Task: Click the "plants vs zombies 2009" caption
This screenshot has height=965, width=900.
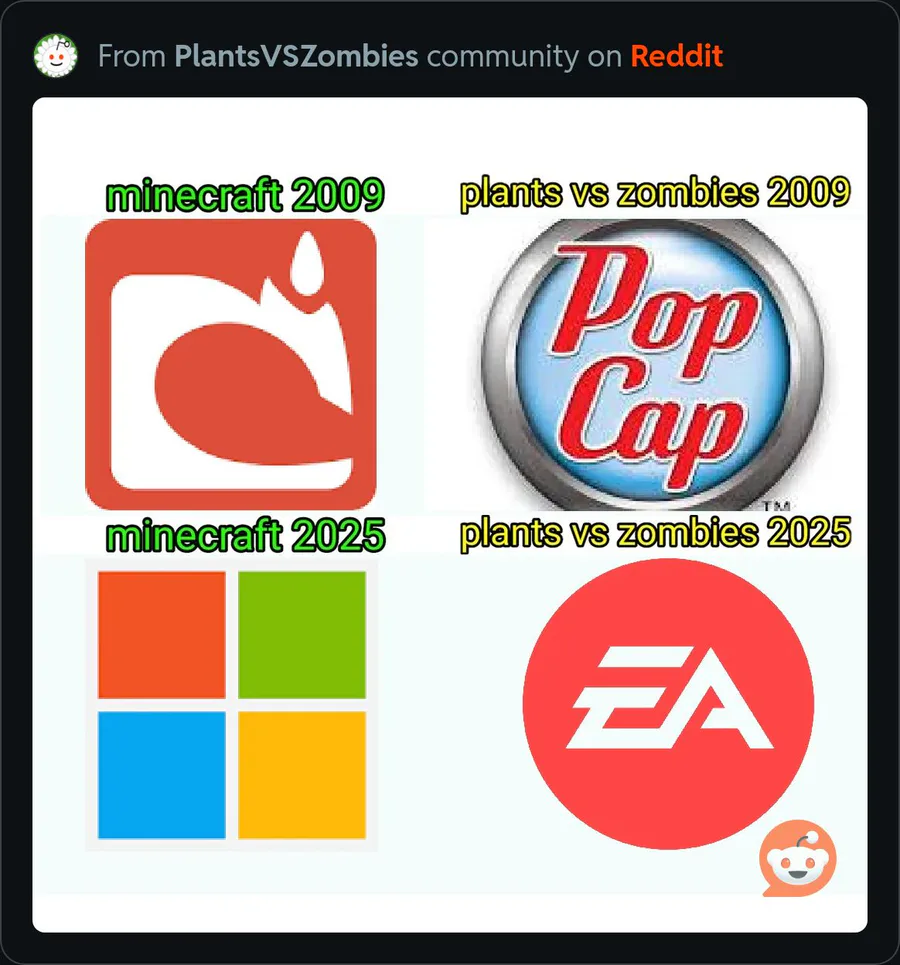Action: 655,194
